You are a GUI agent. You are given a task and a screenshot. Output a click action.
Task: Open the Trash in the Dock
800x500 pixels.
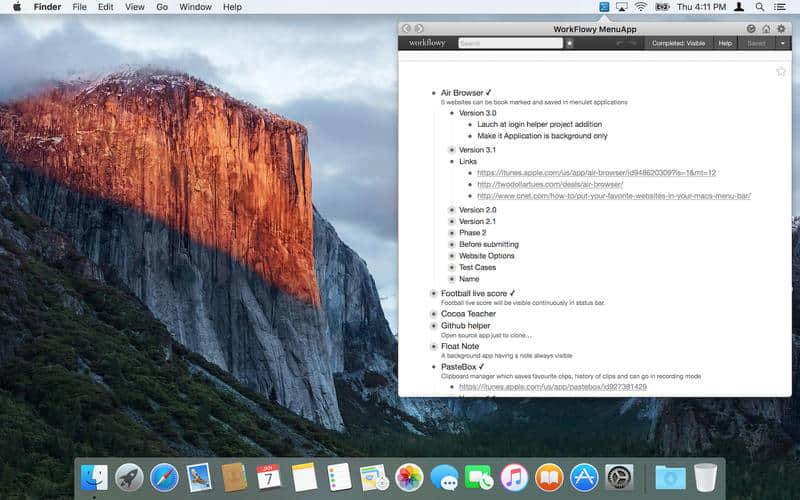tap(706, 478)
